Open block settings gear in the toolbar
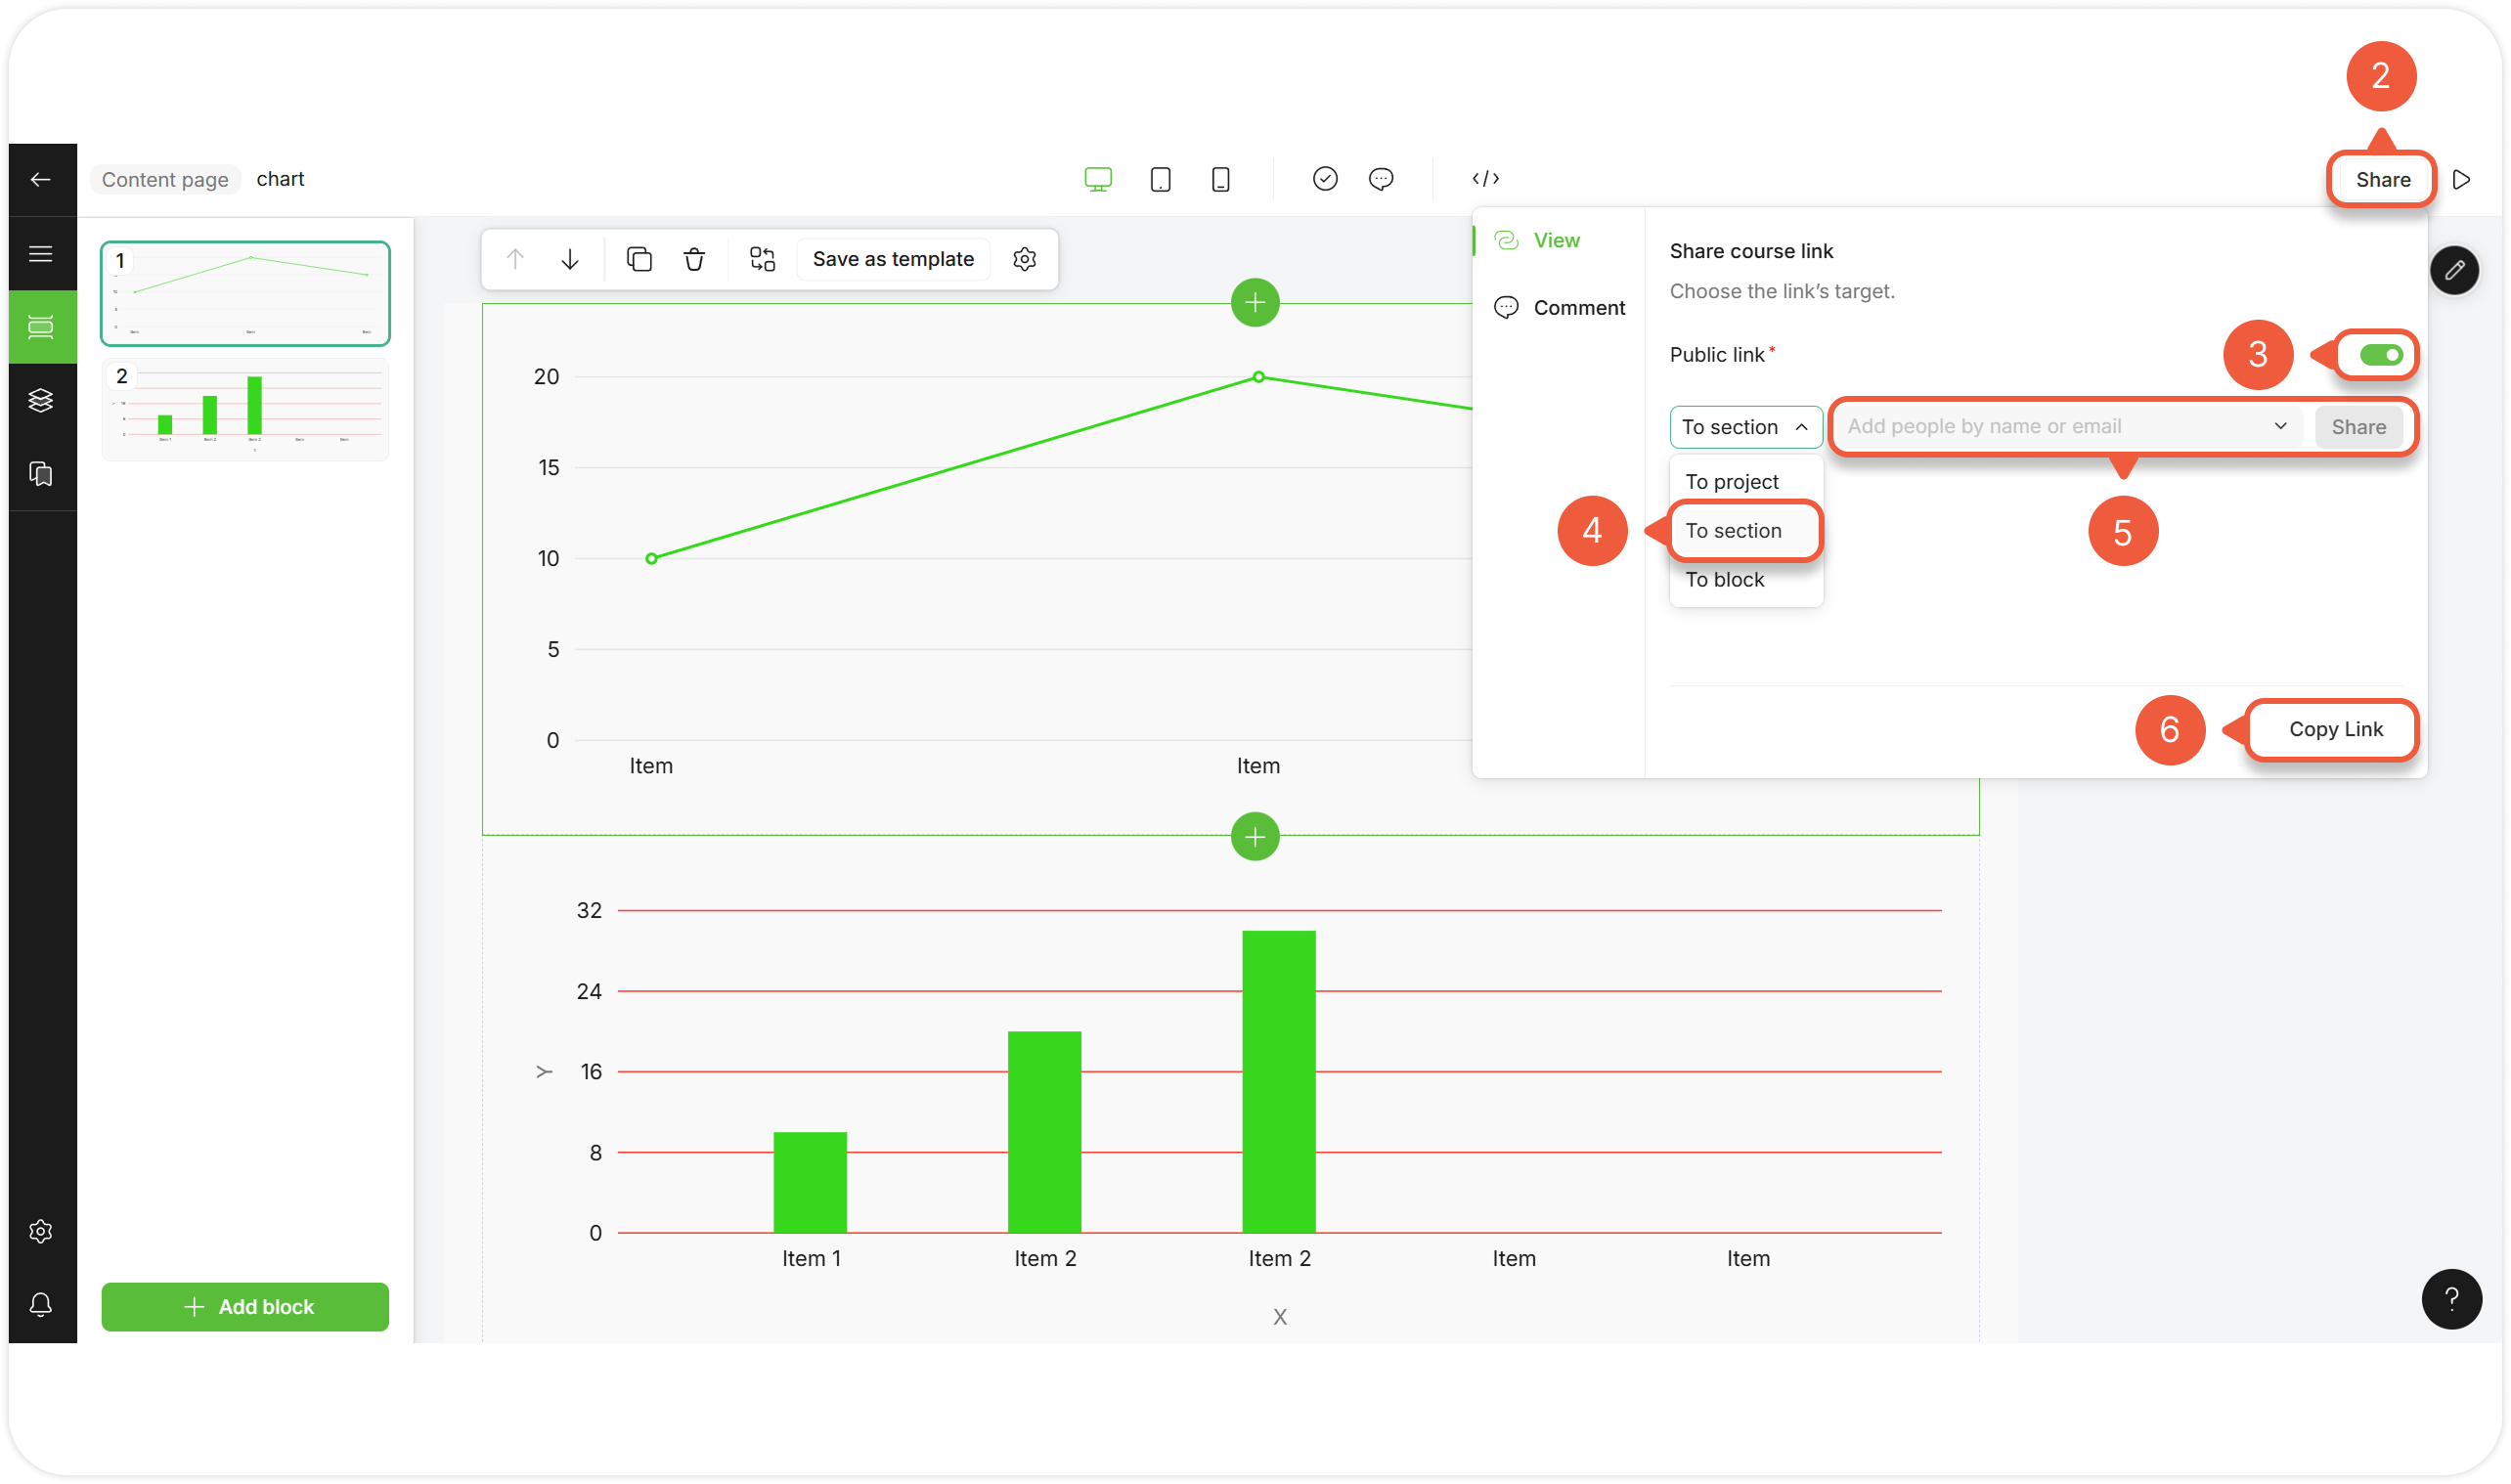The width and height of the screenshot is (2511, 1484). [x=1024, y=260]
